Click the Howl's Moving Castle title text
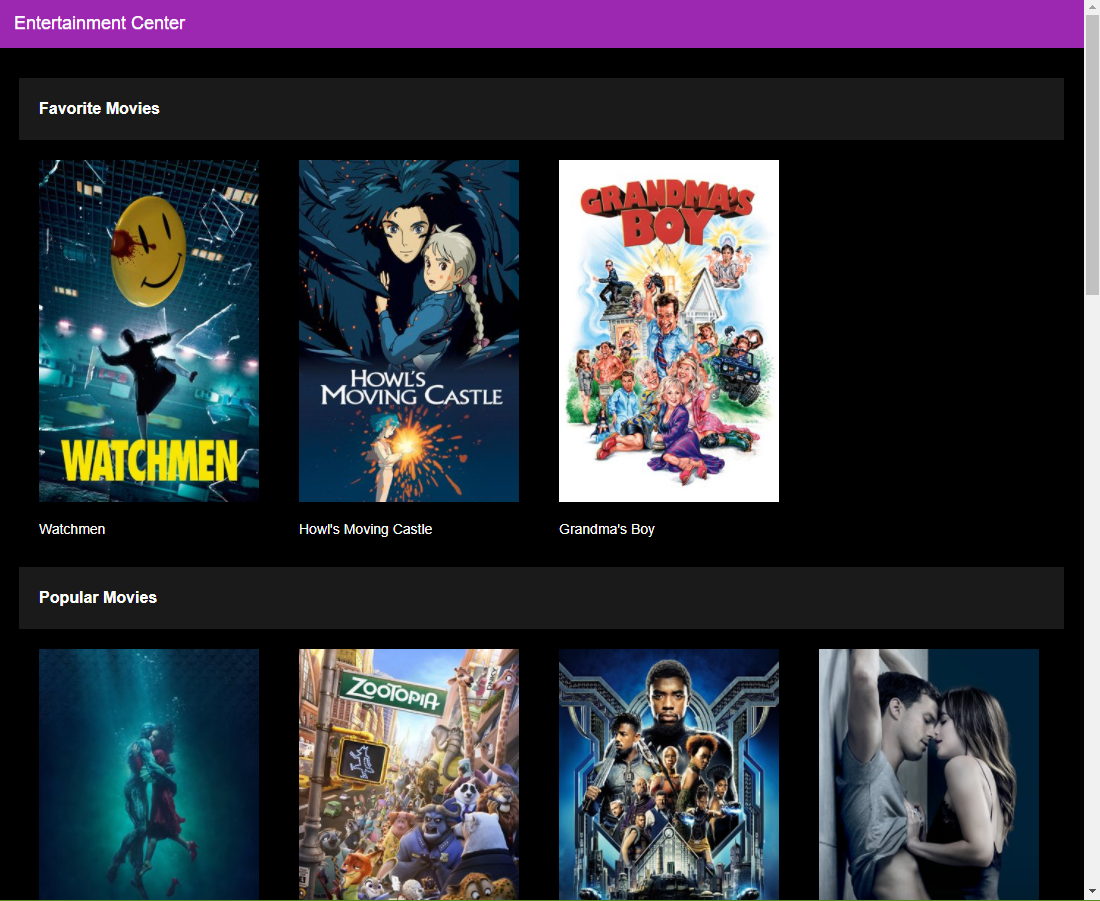The width and height of the screenshot is (1100, 901). [365, 529]
